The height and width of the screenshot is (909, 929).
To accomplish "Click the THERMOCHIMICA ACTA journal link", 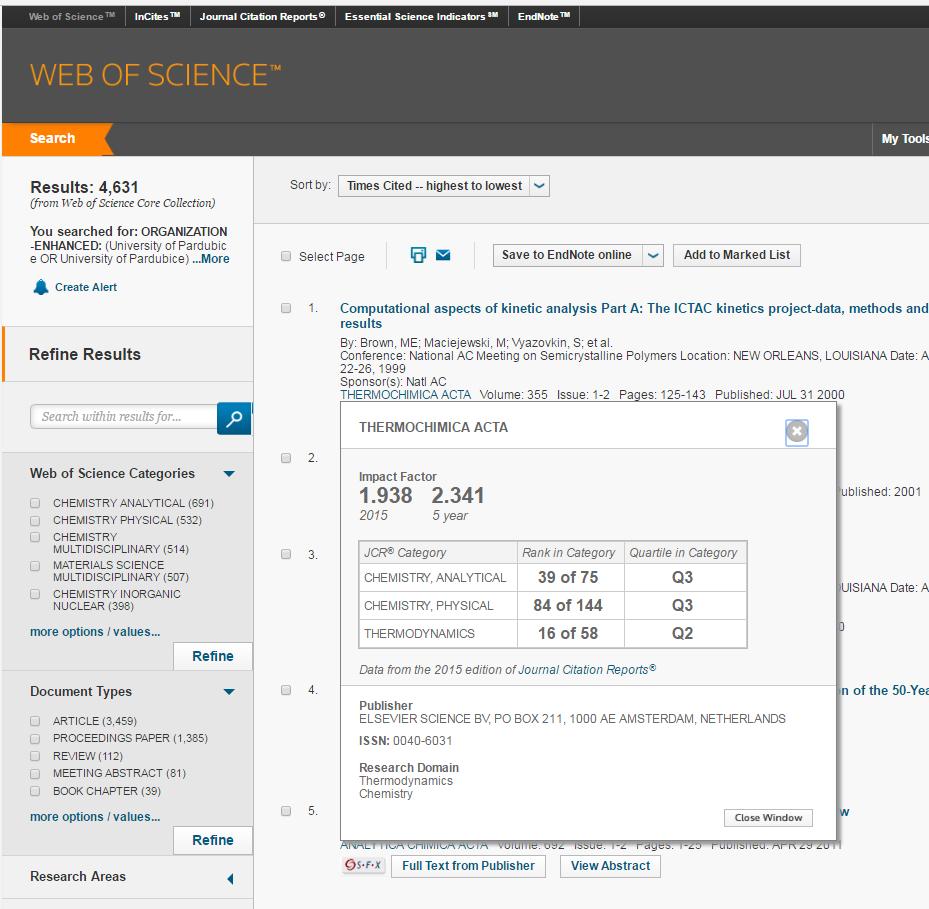I will 405,395.
